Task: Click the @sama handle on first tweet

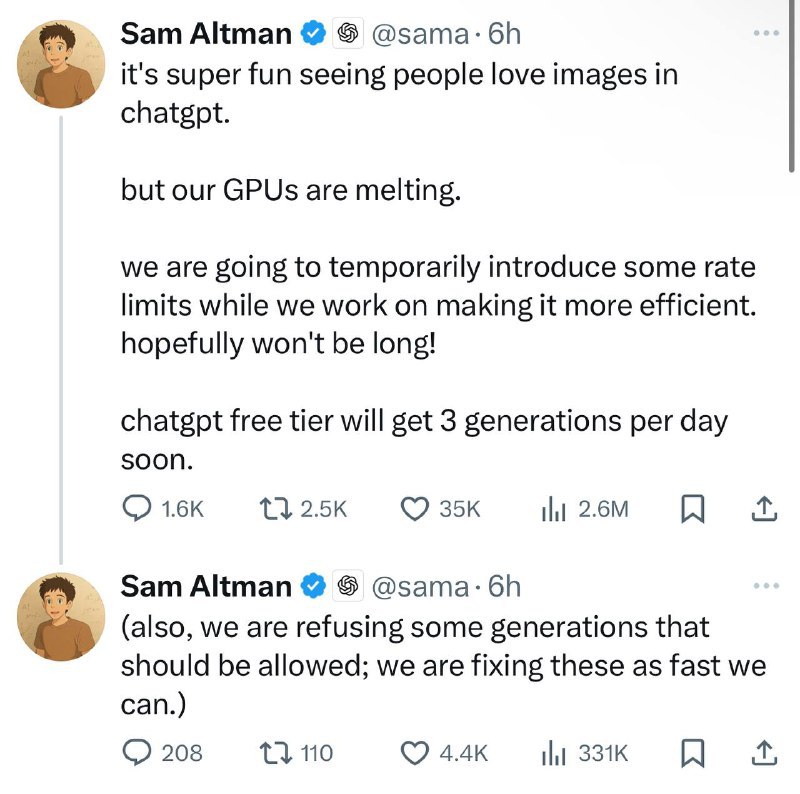Action: coord(413,33)
